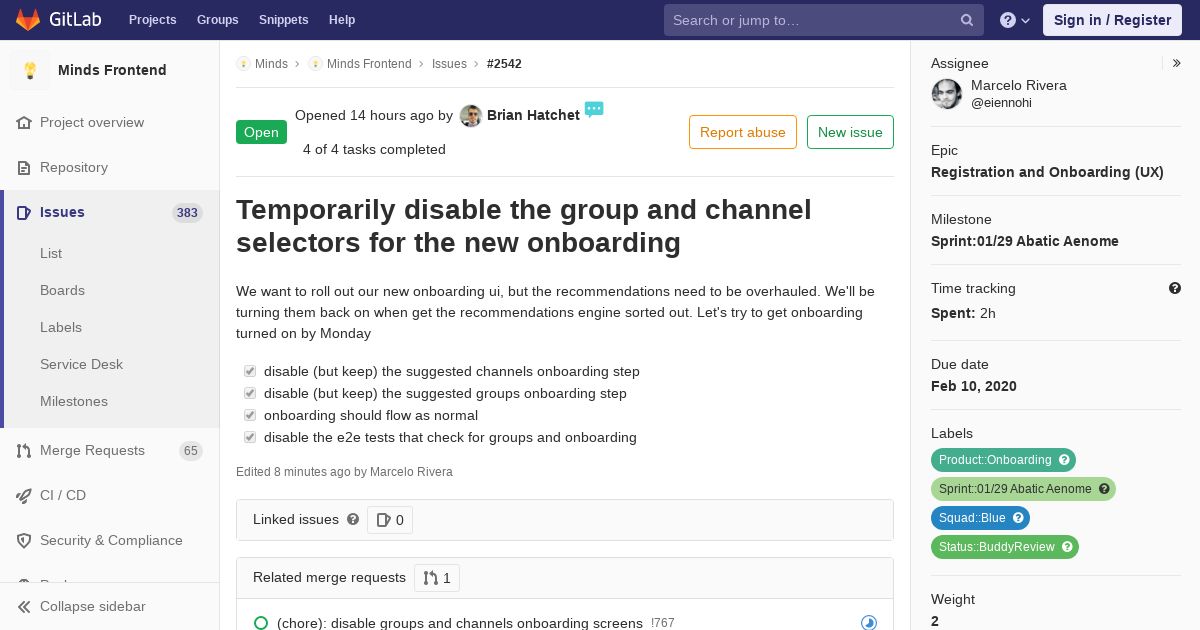The image size is (1200, 630).
Task: Click the chat bubble icon by author
Action: [x=594, y=109]
